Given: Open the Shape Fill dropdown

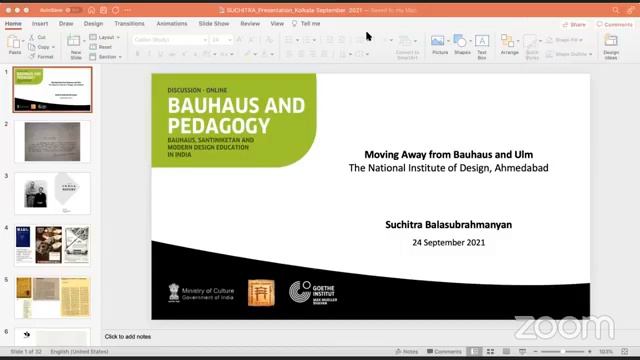Looking at the screenshot, I should pyautogui.click(x=564, y=40).
